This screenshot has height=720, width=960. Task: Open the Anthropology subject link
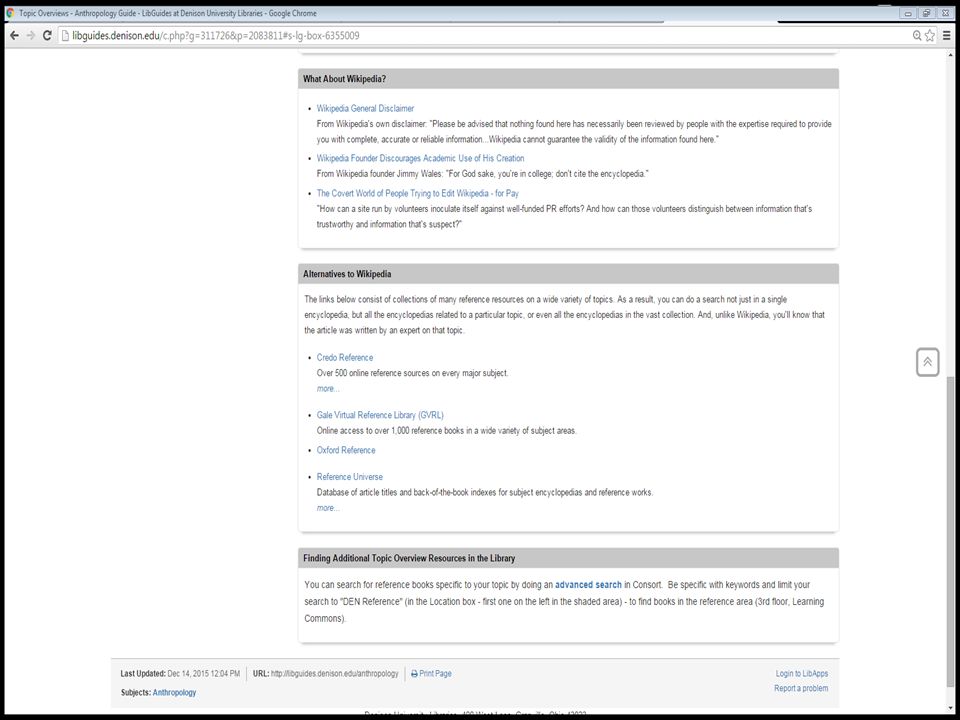pyautogui.click(x=174, y=692)
